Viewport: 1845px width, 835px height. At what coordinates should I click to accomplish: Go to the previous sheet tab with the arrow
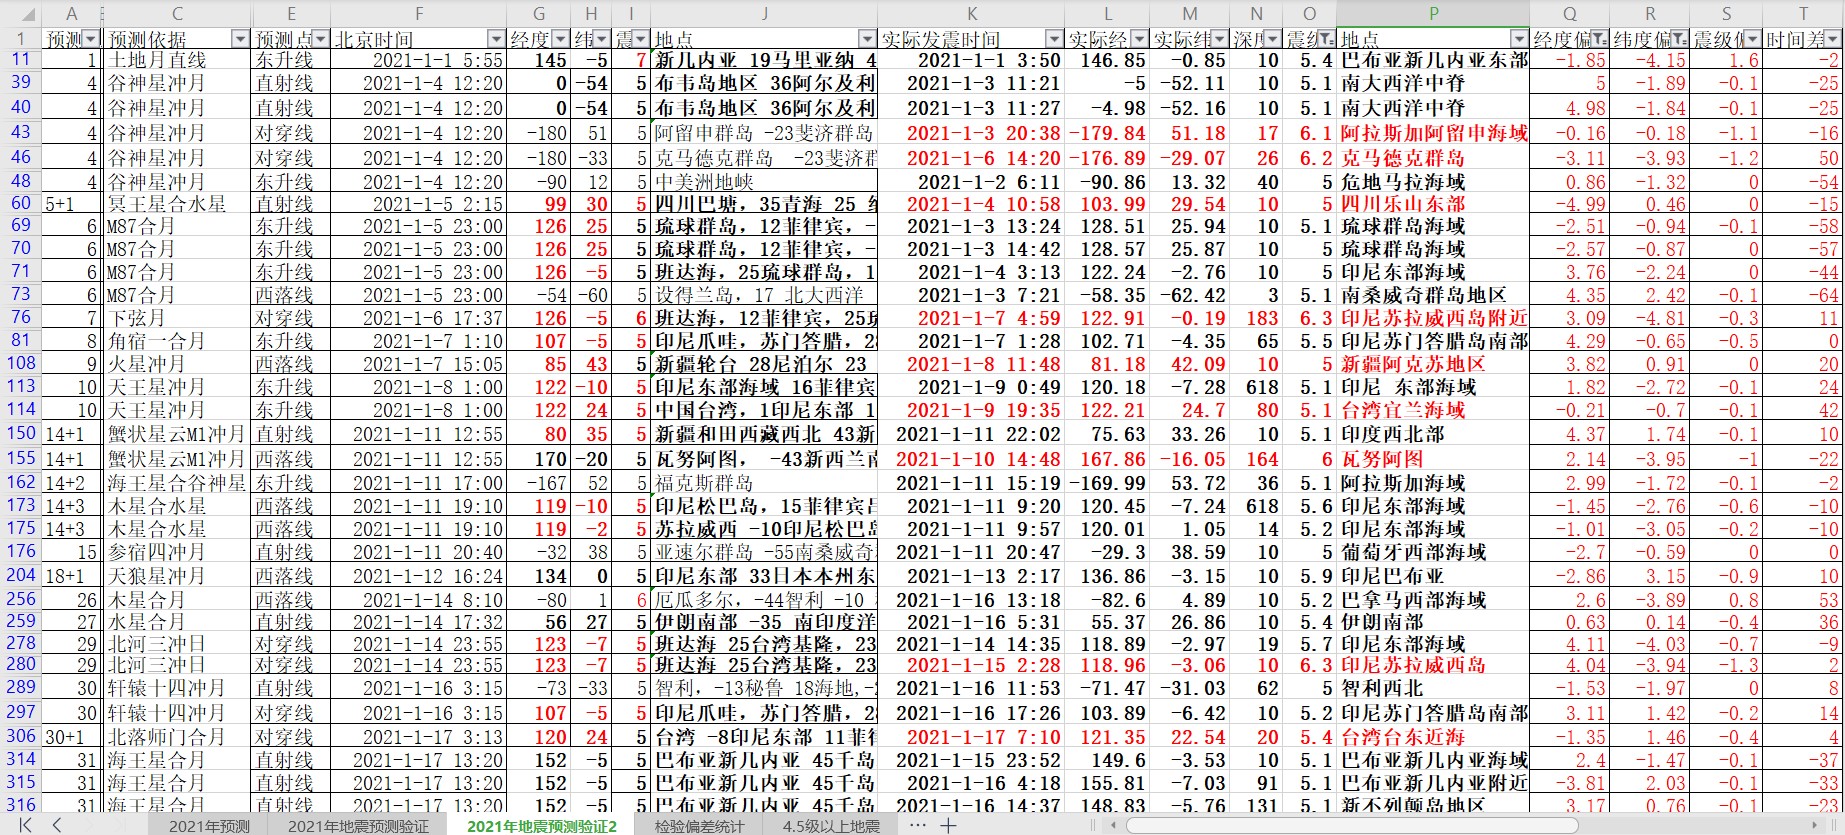[x=57, y=825]
